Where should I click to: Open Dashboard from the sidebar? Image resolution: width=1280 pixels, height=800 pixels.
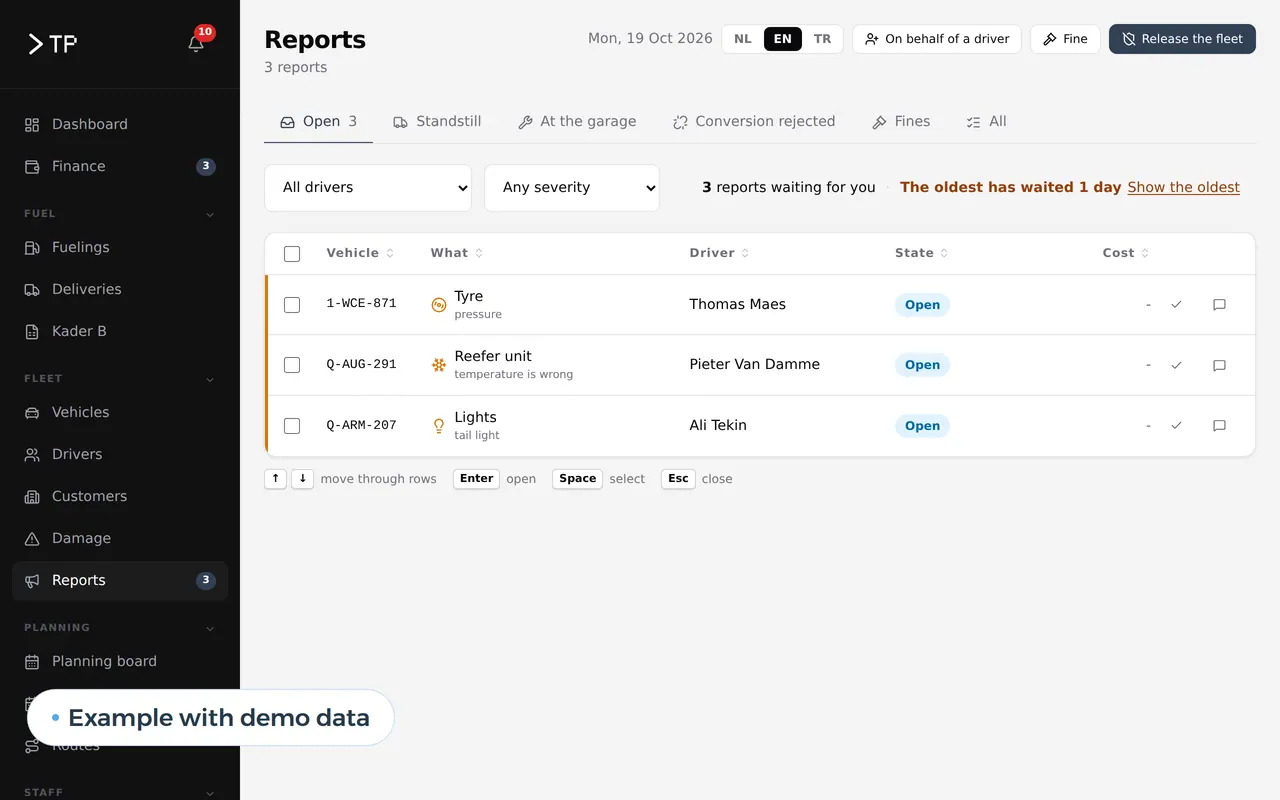coord(120,124)
